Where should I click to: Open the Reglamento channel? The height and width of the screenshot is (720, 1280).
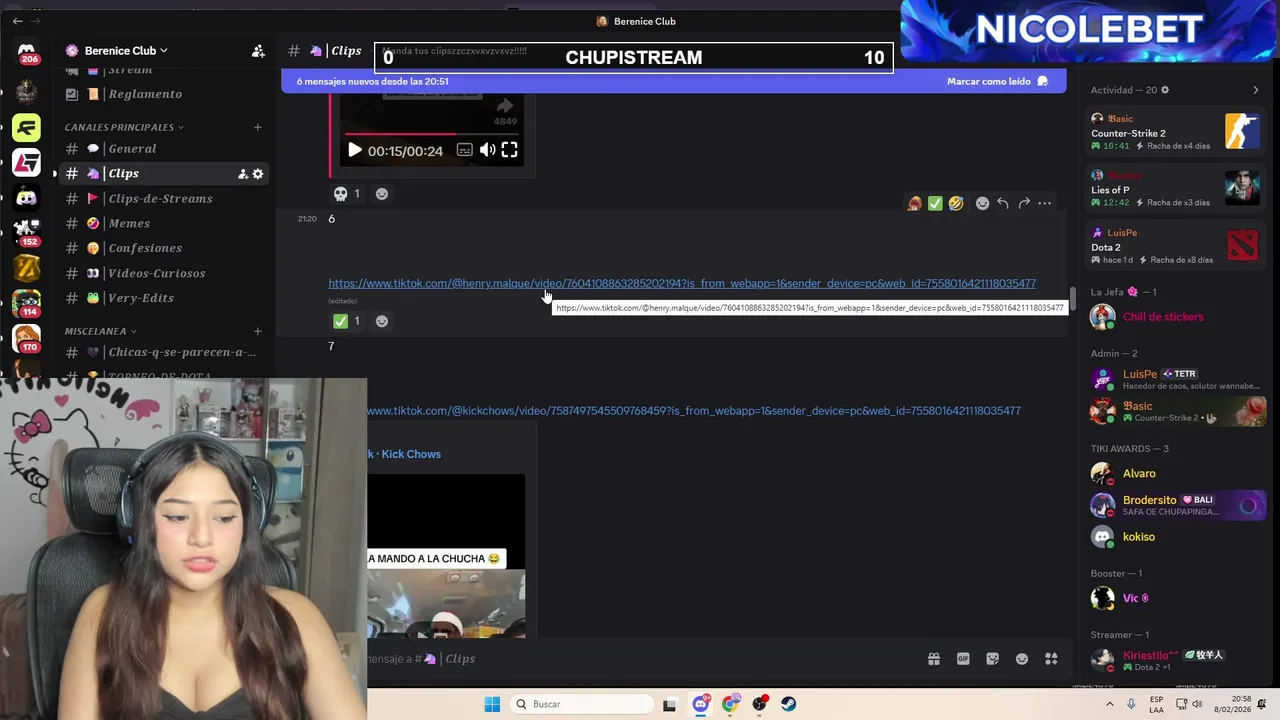click(x=162, y=94)
